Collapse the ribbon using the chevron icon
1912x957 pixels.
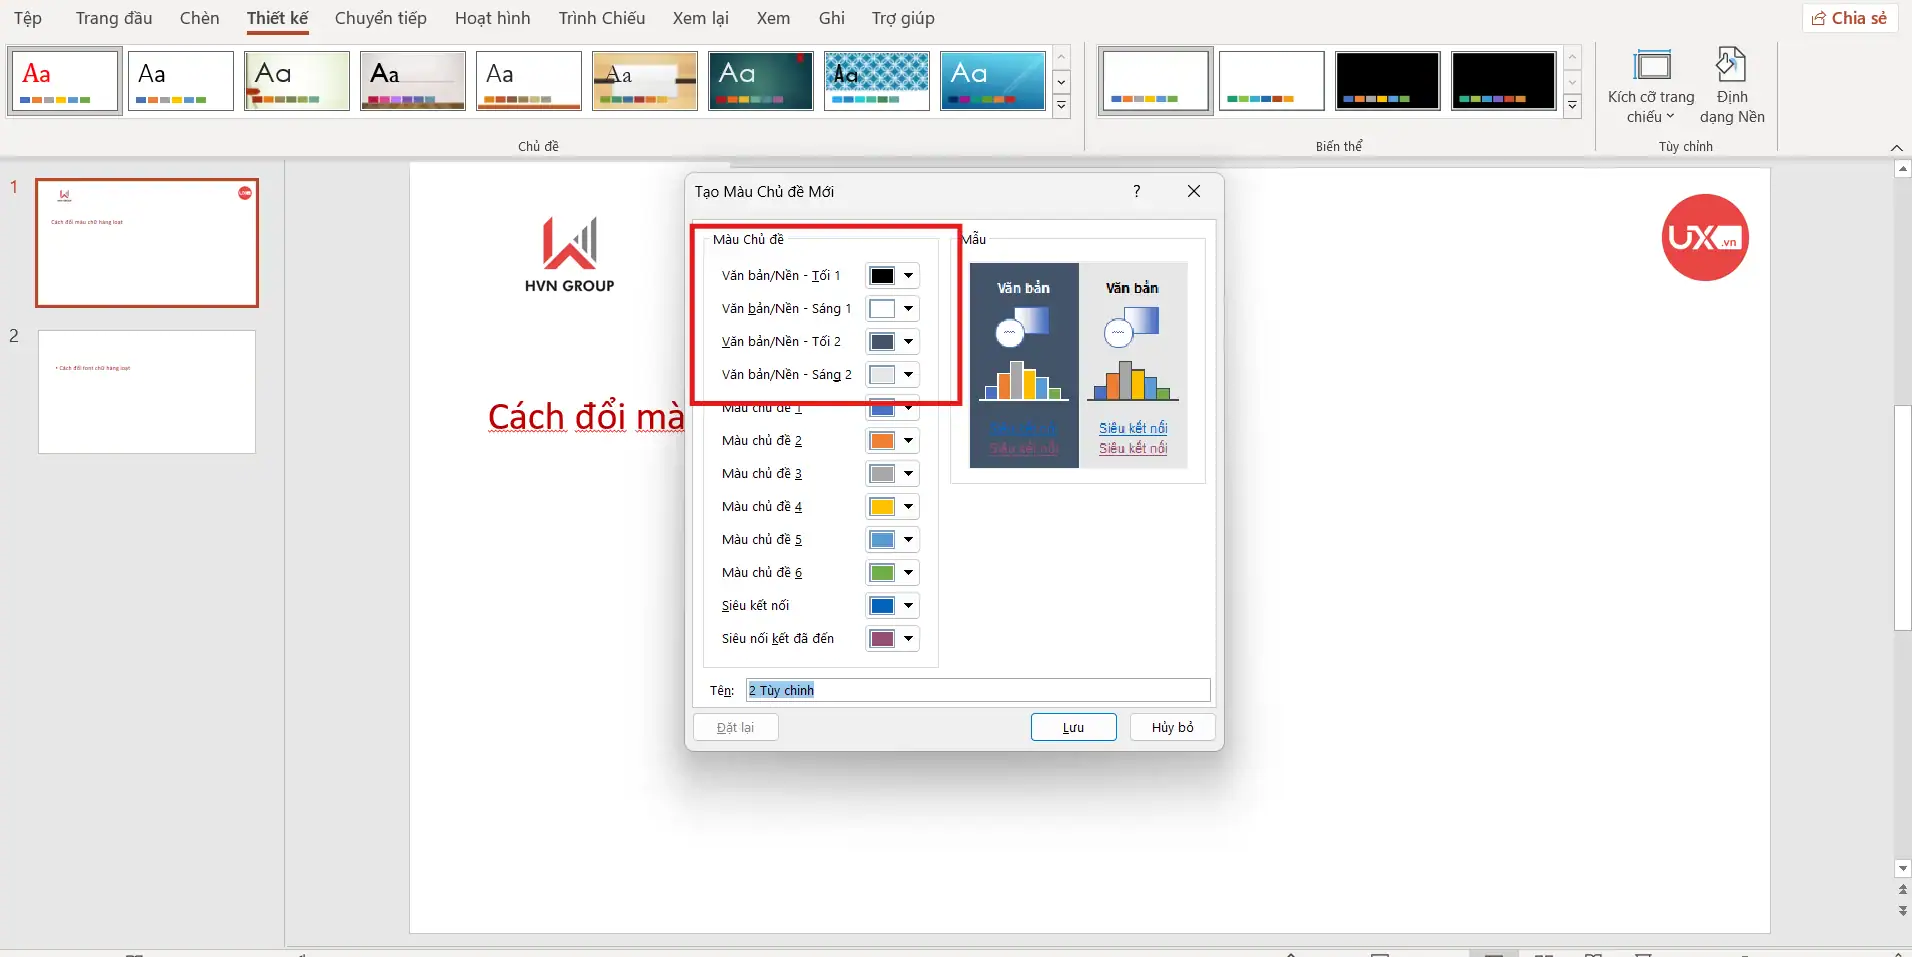1896,148
